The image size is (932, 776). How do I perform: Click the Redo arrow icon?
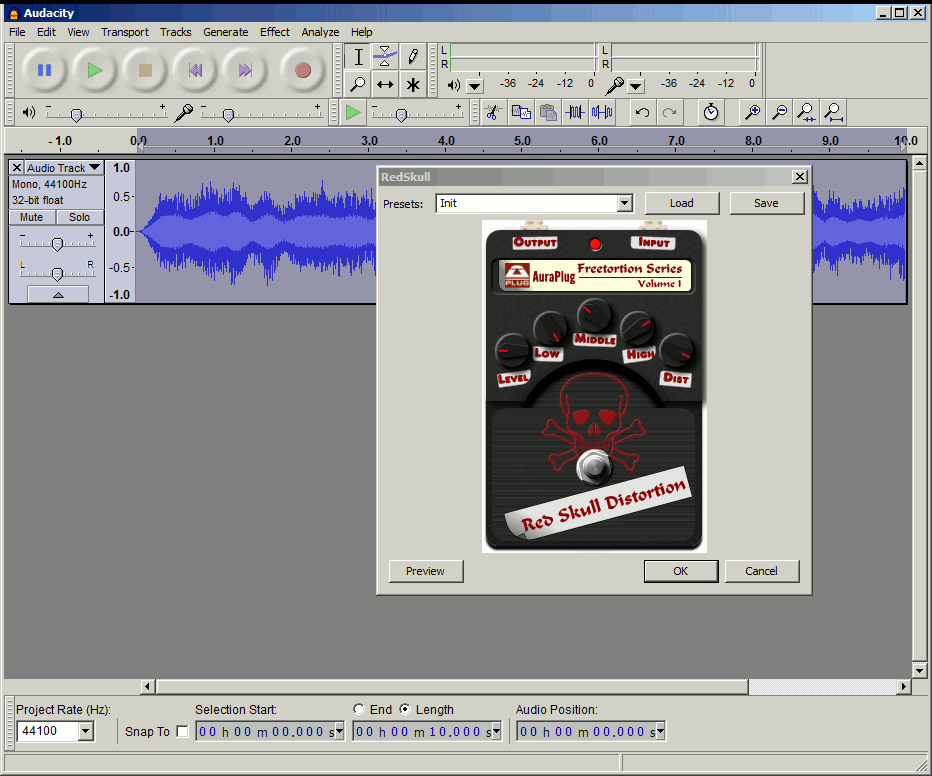click(670, 112)
